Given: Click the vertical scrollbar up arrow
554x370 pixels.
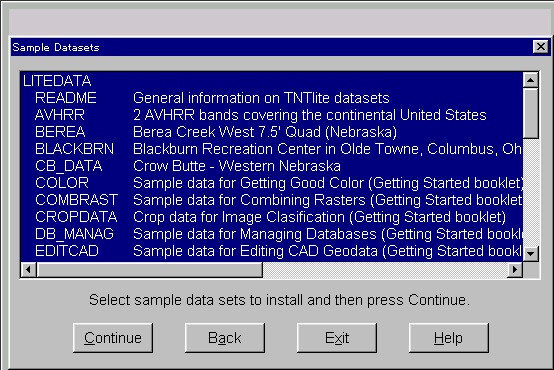Looking at the screenshot, I should 530,80.
